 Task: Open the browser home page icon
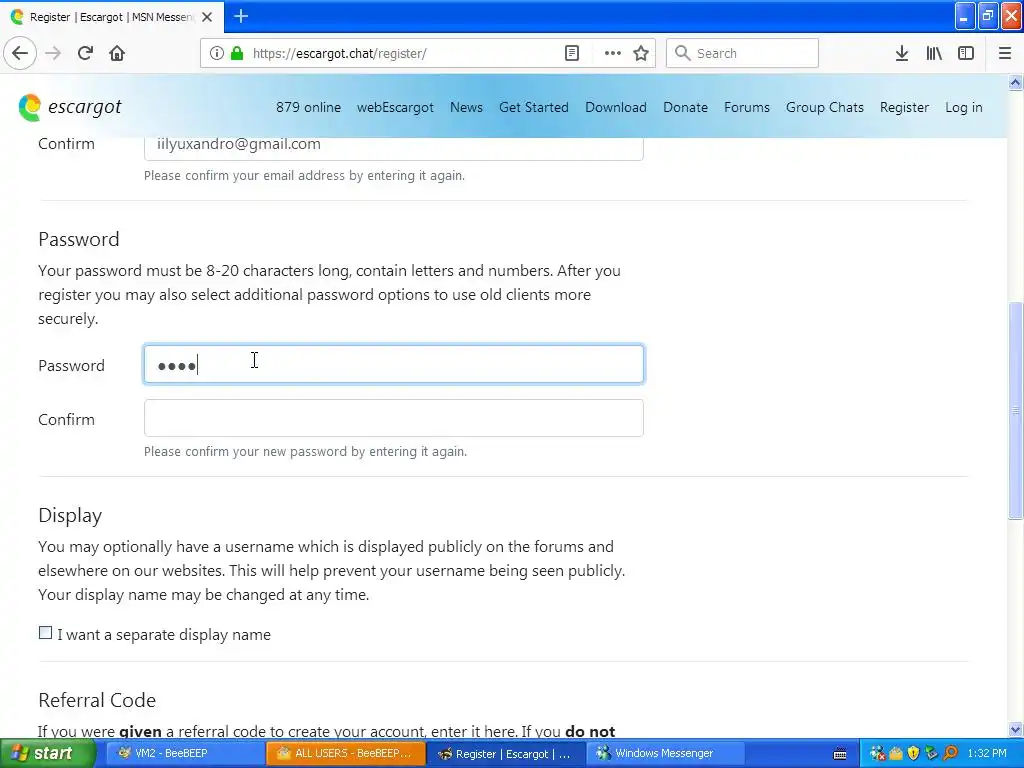(x=117, y=53)
